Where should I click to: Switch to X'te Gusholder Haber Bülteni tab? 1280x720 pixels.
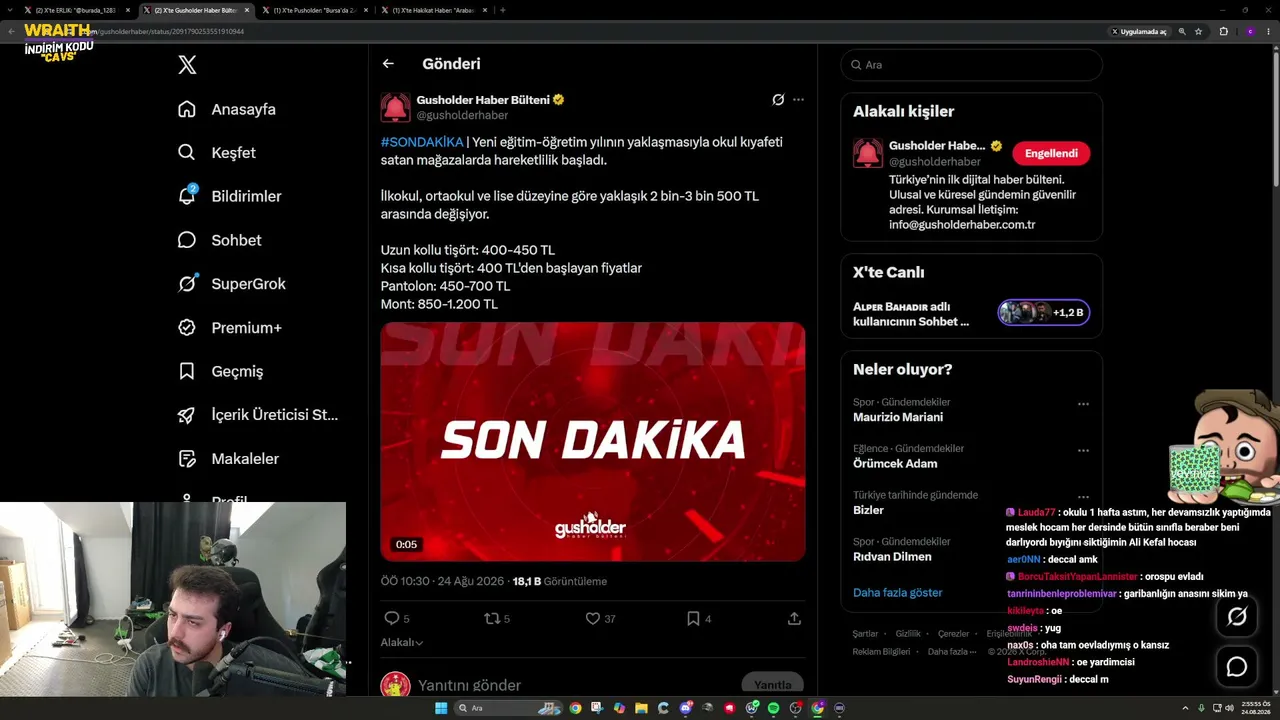pos(195,10)
